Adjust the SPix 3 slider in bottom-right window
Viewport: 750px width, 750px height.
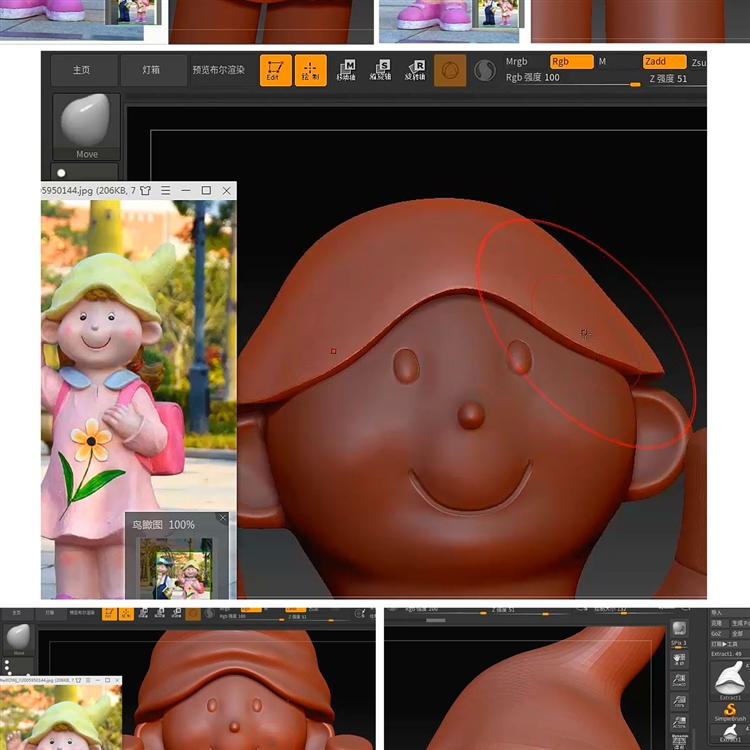coord(679,644)
